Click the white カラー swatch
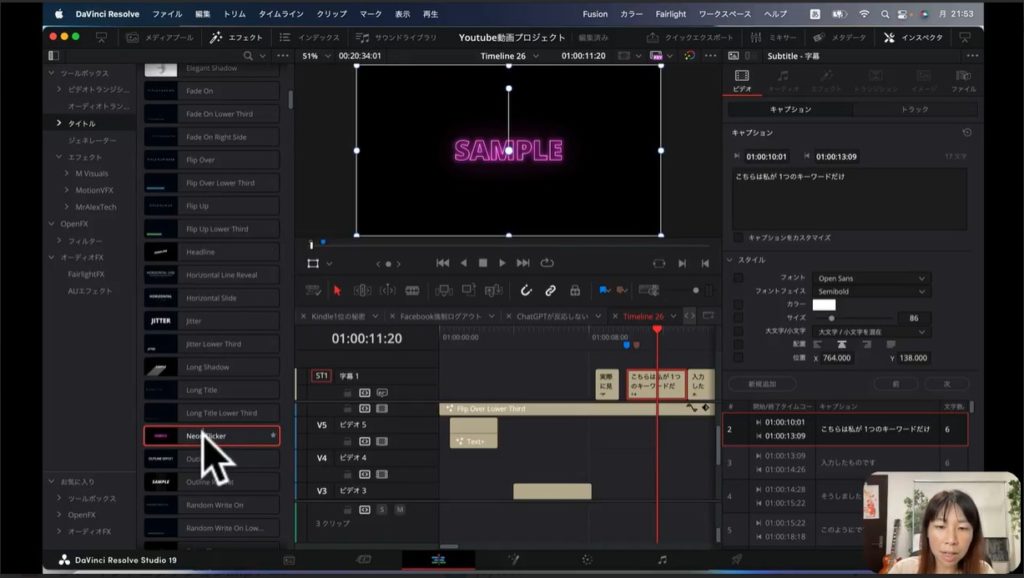1024x578 pixels. (823, 305)
